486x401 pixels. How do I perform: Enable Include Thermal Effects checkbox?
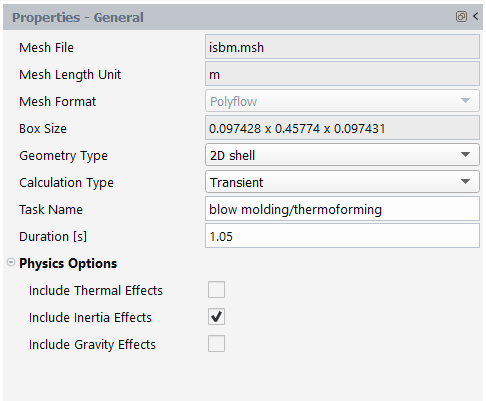(x=216, y=289)
